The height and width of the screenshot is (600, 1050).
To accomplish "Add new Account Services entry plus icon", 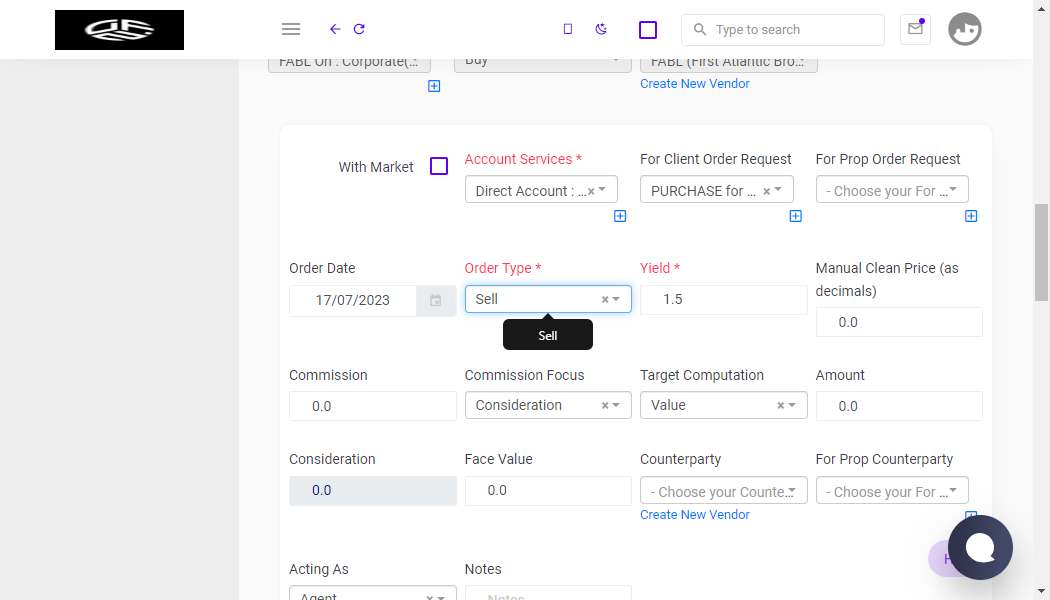I will pos(620,216).
